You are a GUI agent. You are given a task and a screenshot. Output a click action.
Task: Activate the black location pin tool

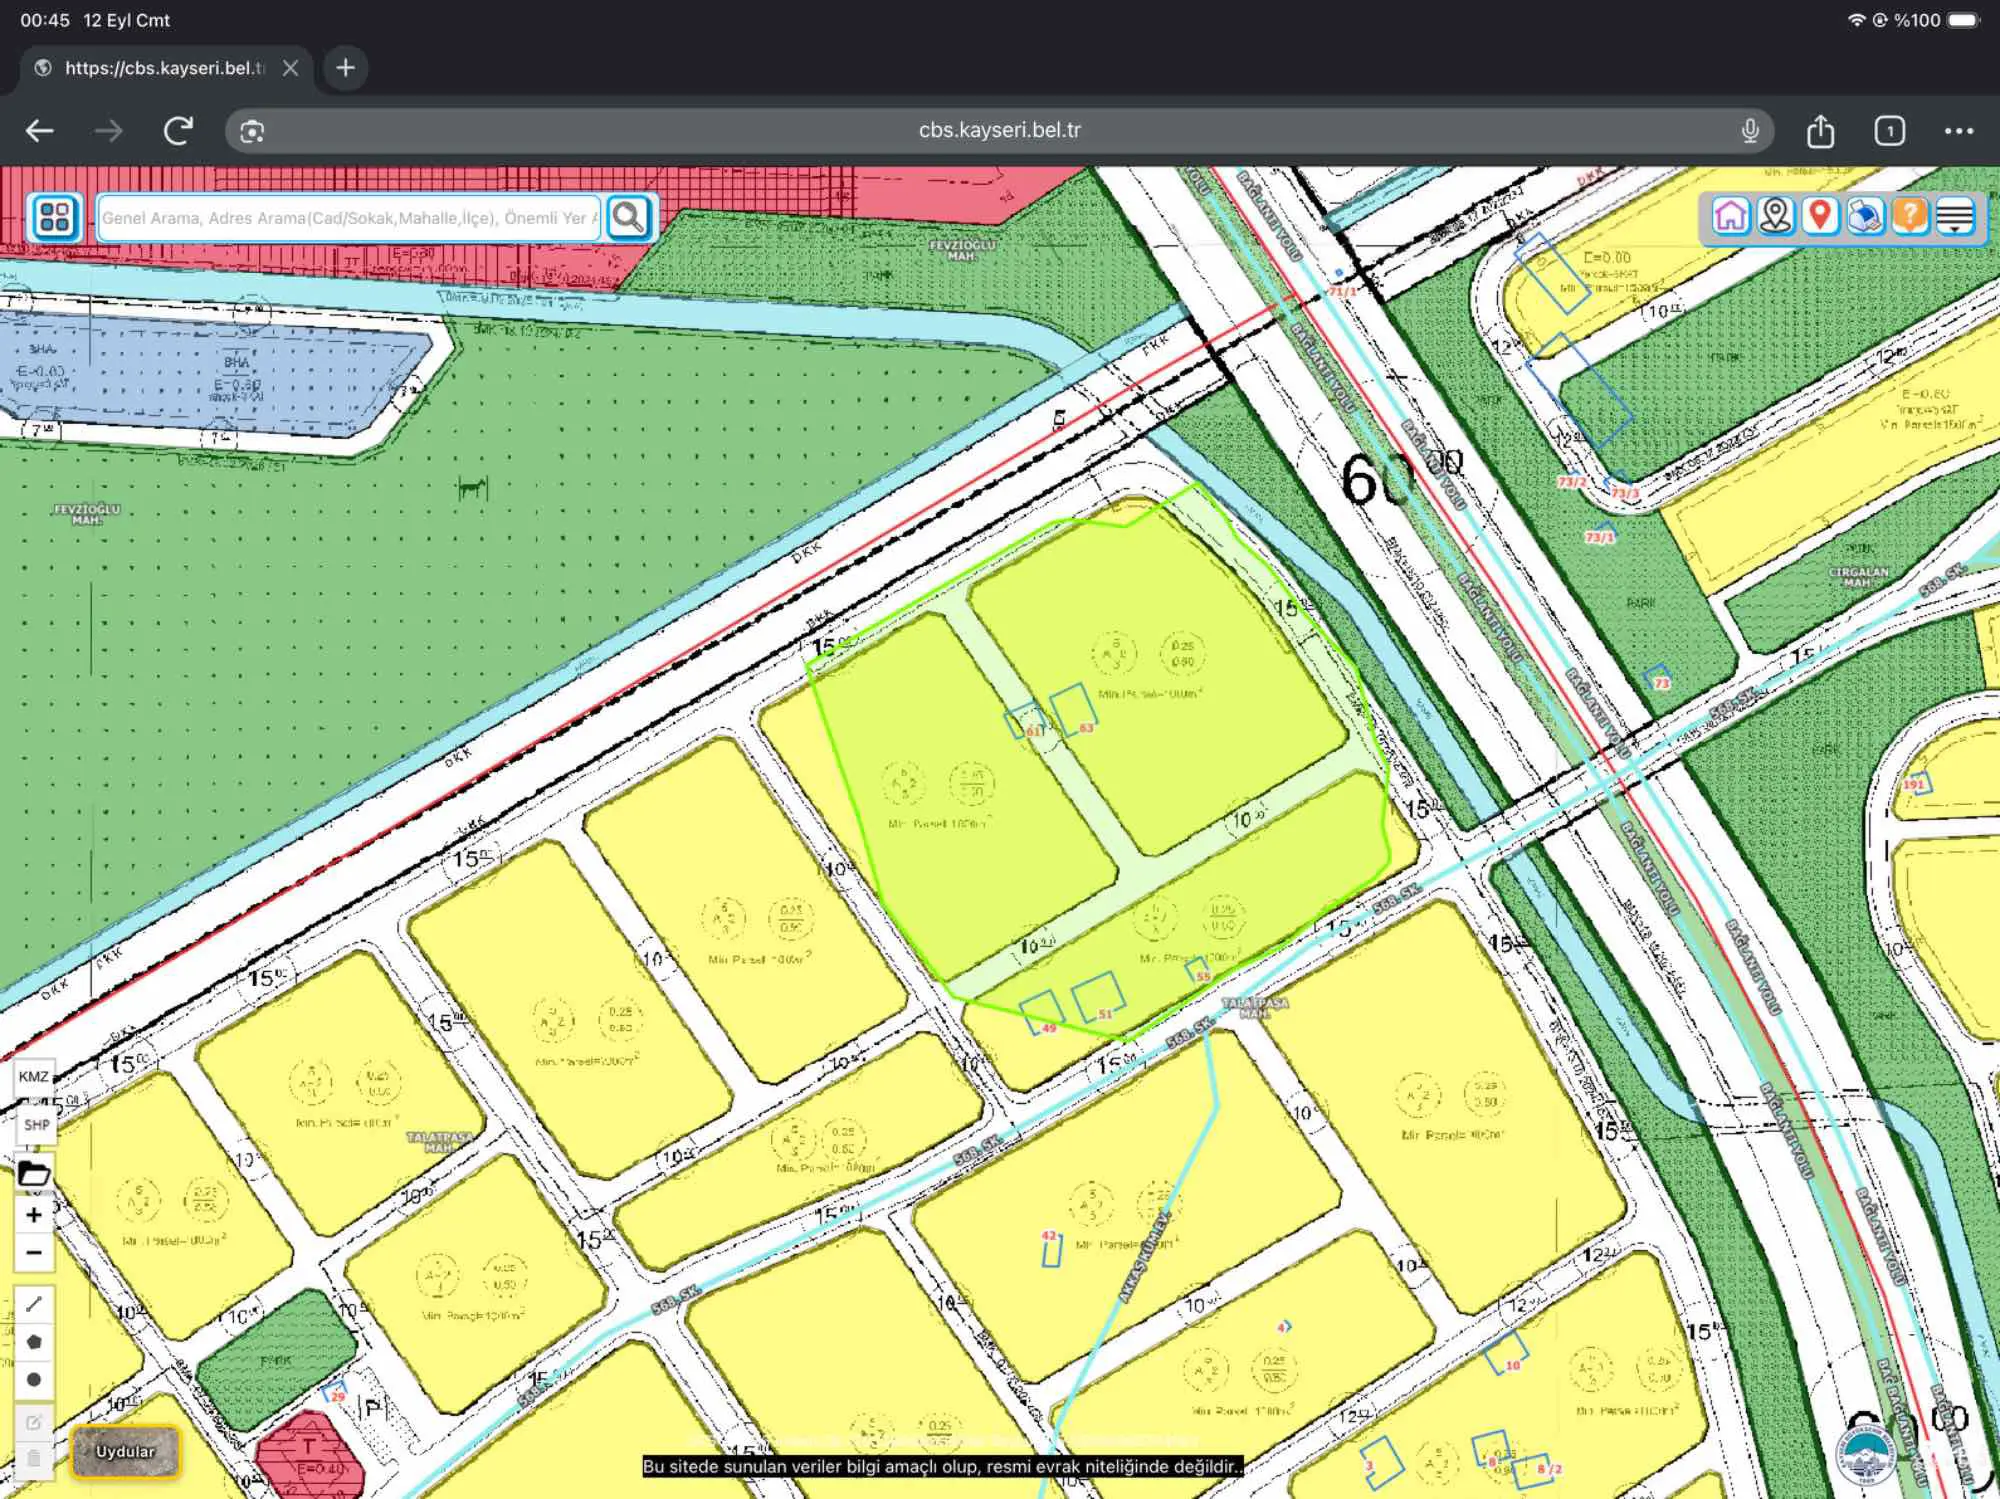click(1776, 216)
